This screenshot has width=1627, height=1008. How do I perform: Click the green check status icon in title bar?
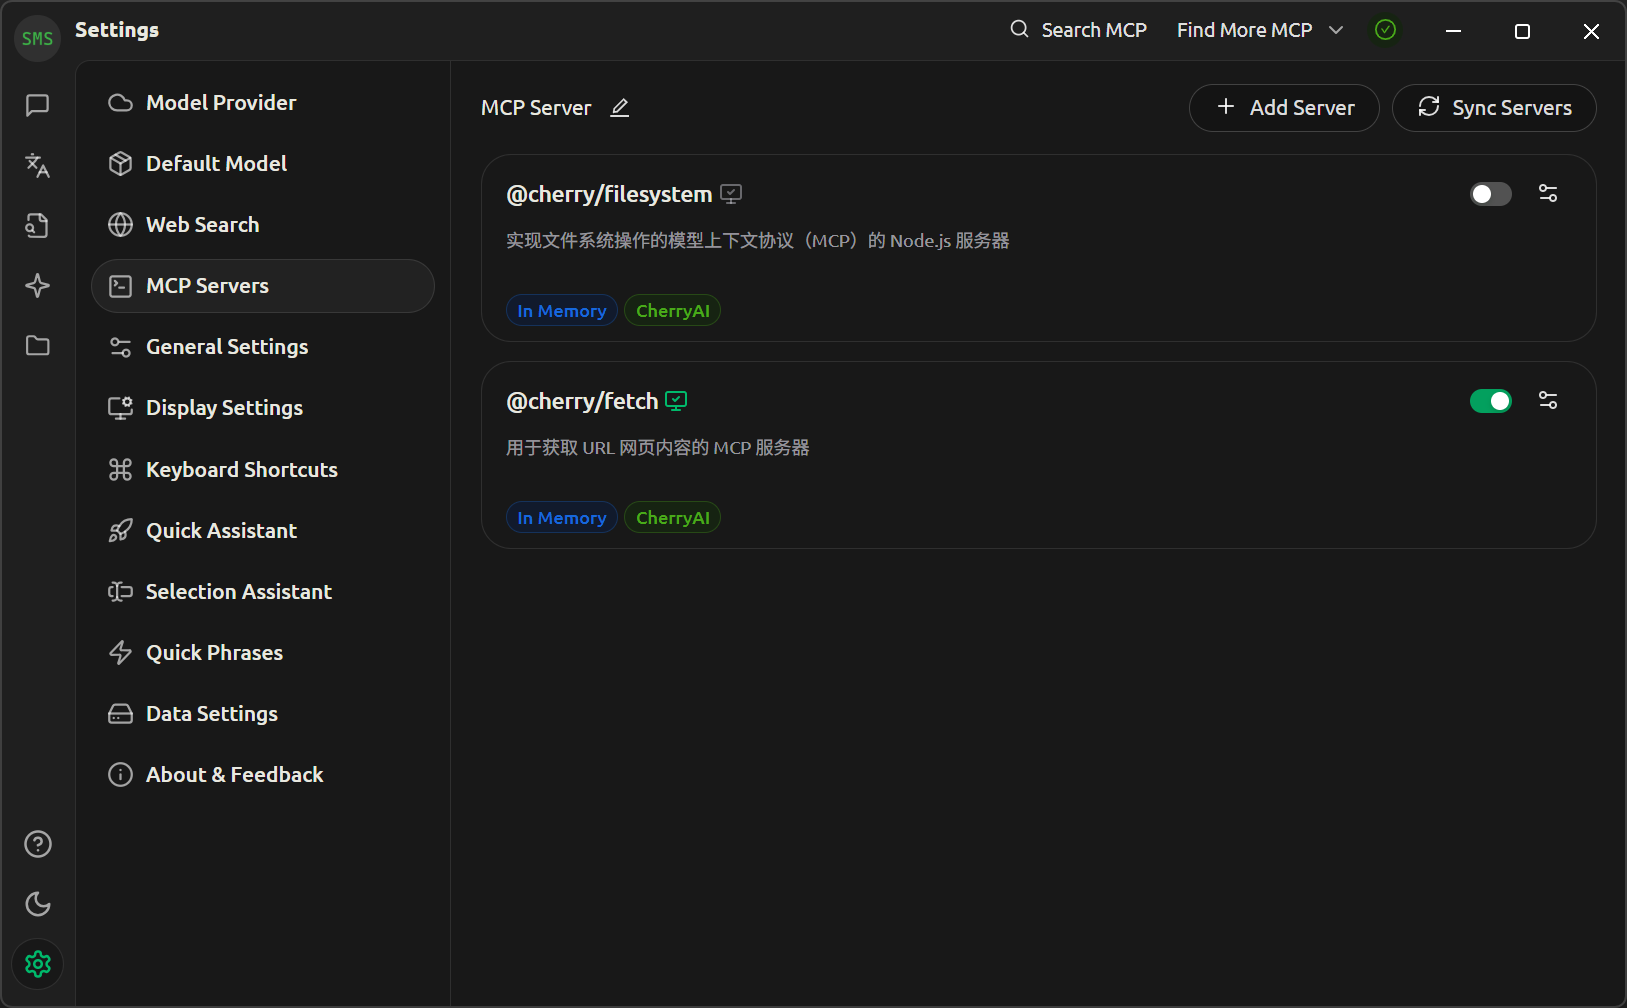point(1385,30)
